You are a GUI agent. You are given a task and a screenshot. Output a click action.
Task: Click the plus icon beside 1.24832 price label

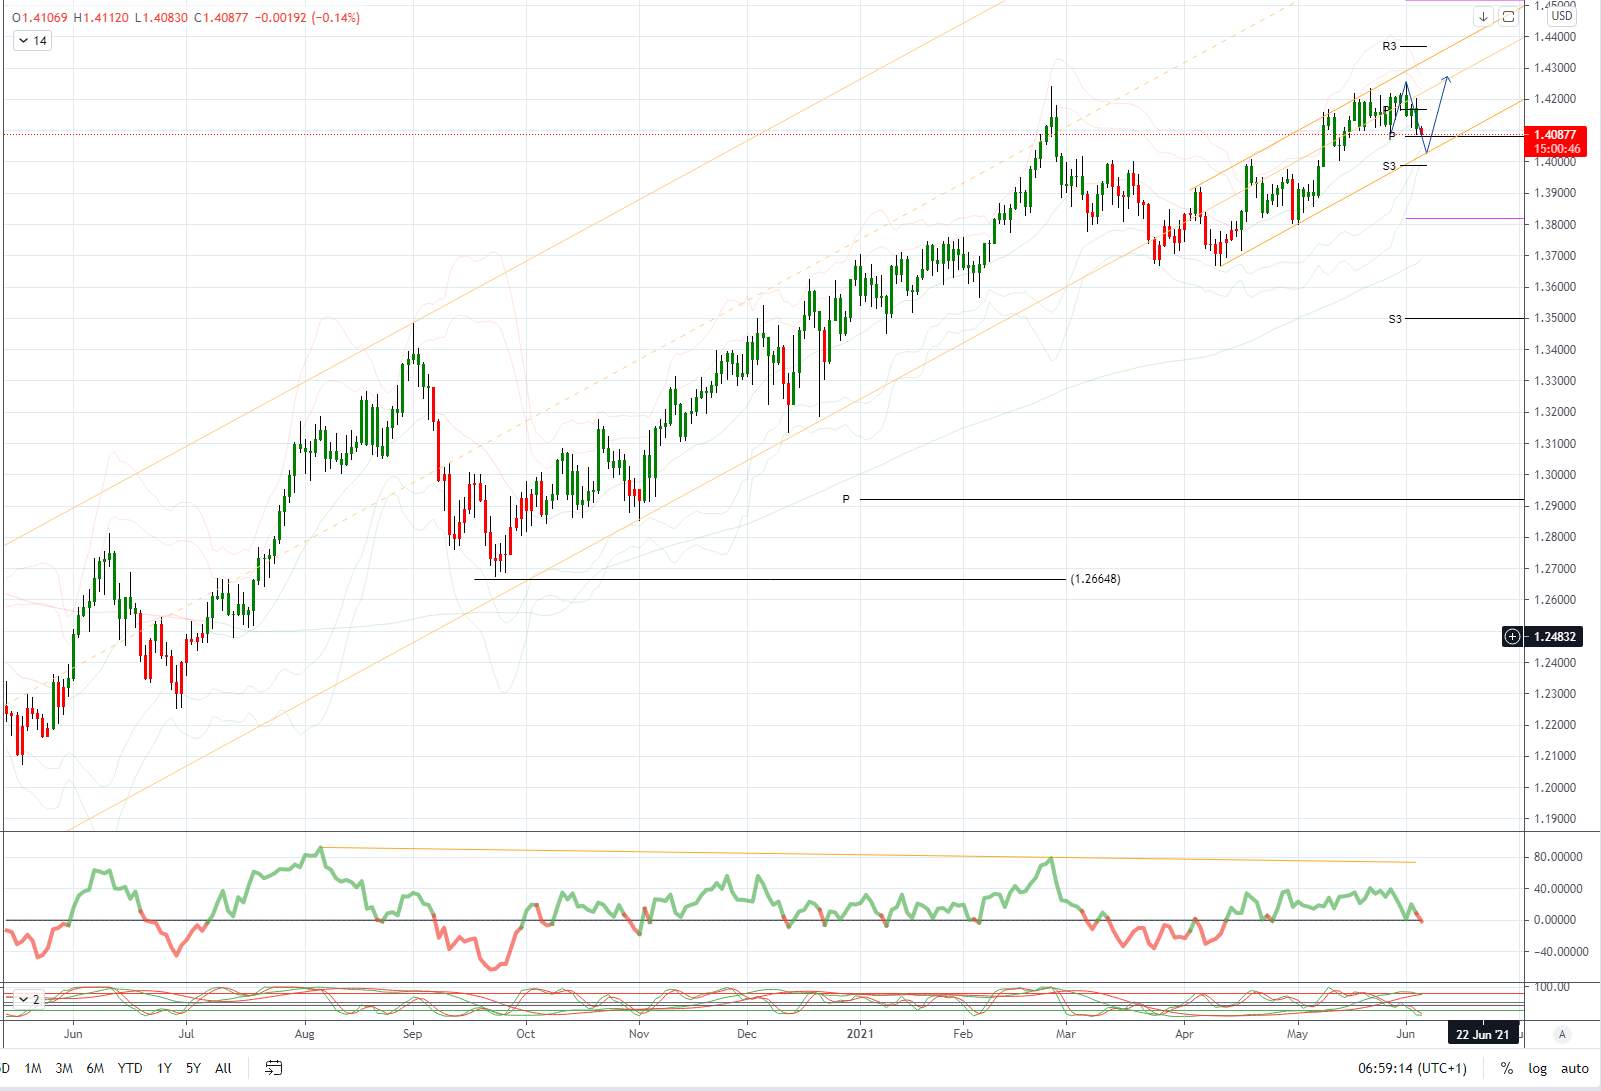1512,636
